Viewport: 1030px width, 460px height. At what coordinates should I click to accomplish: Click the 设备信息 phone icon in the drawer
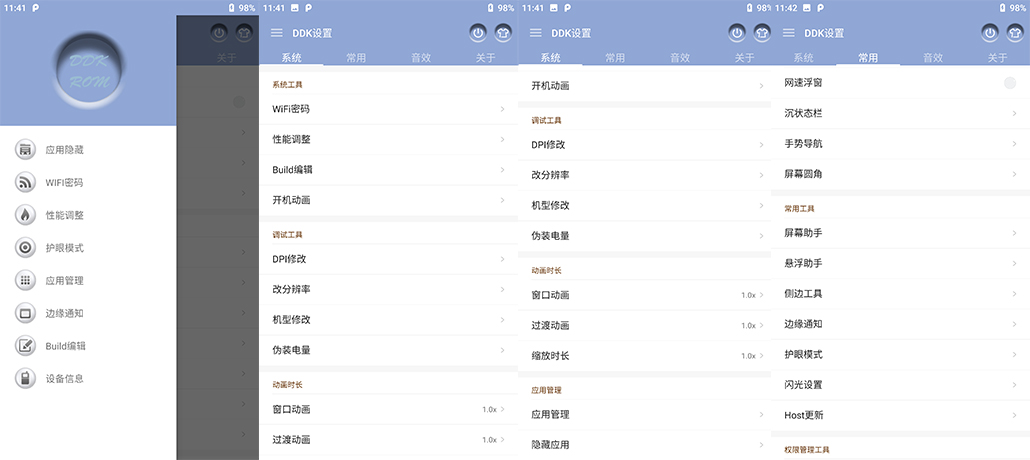coord(25,378)
